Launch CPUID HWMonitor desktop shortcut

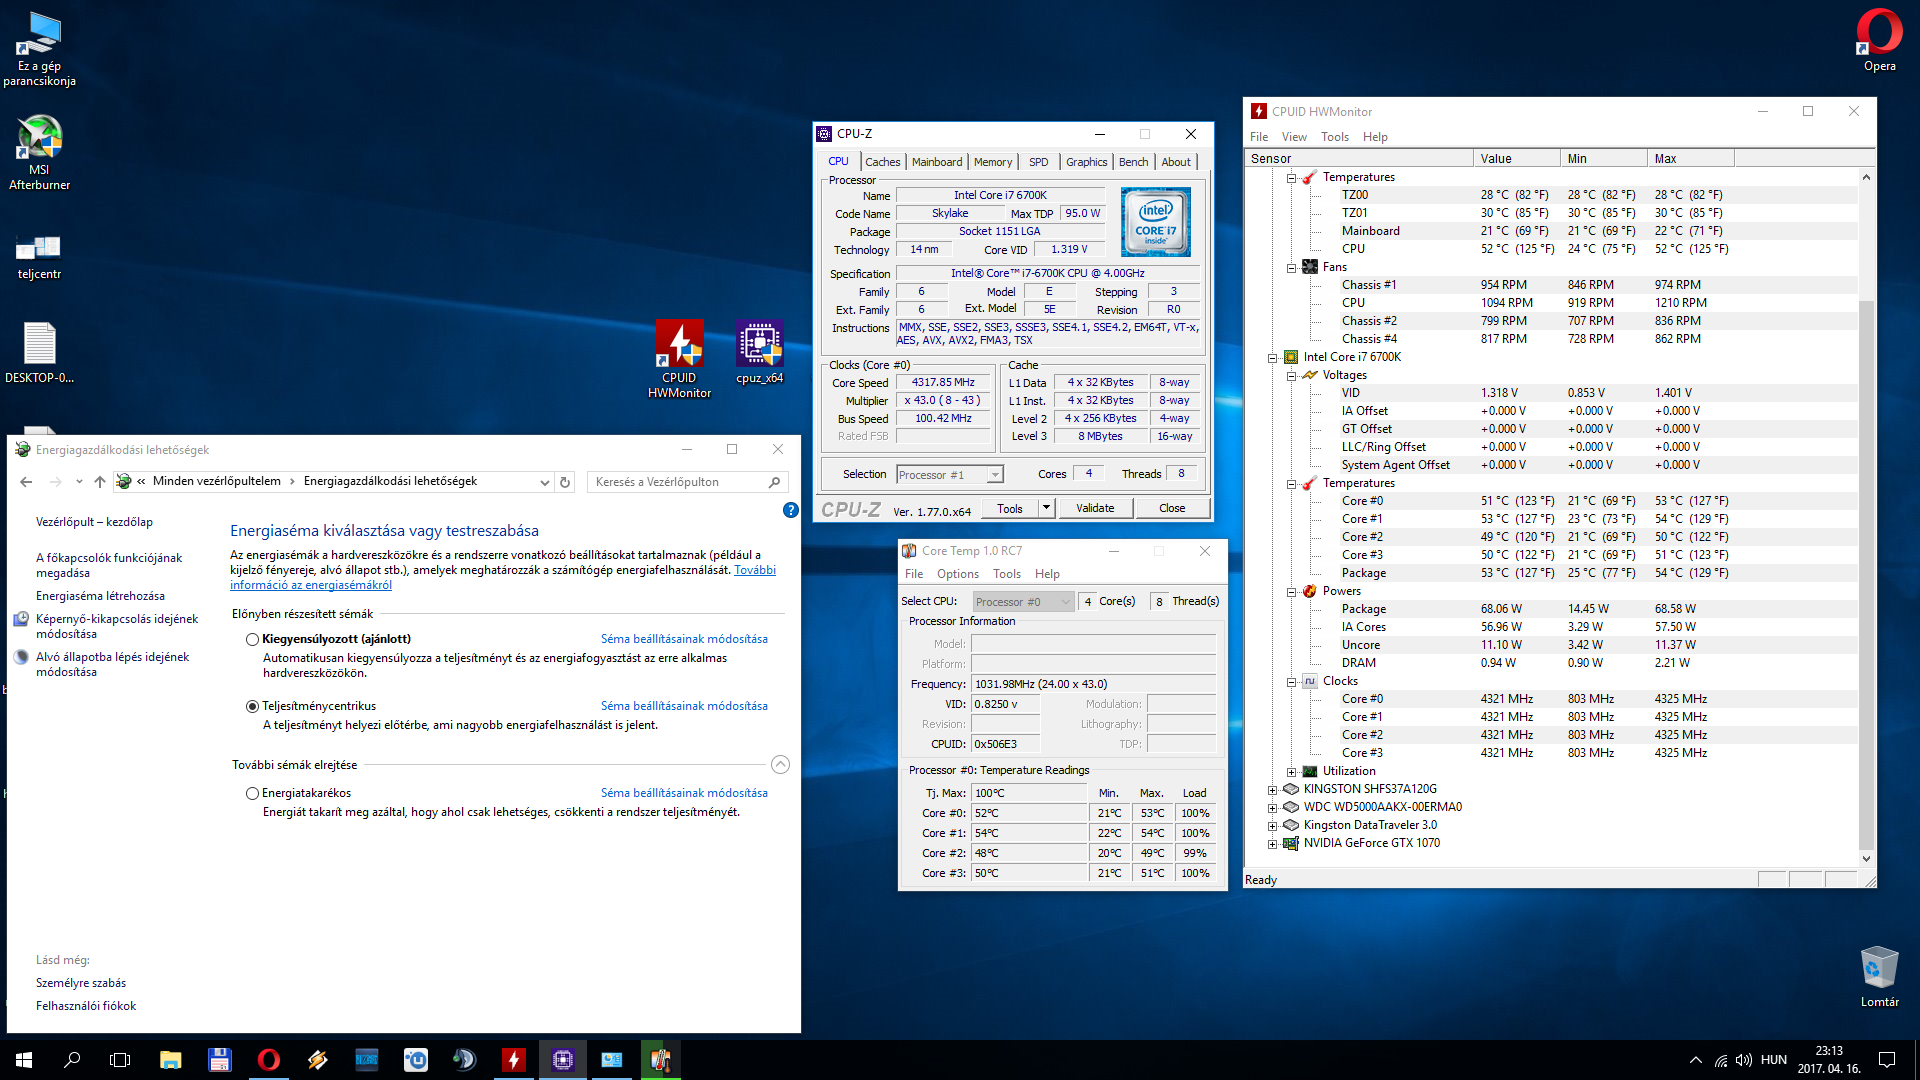pyautogui.click(x=679, y=360)
